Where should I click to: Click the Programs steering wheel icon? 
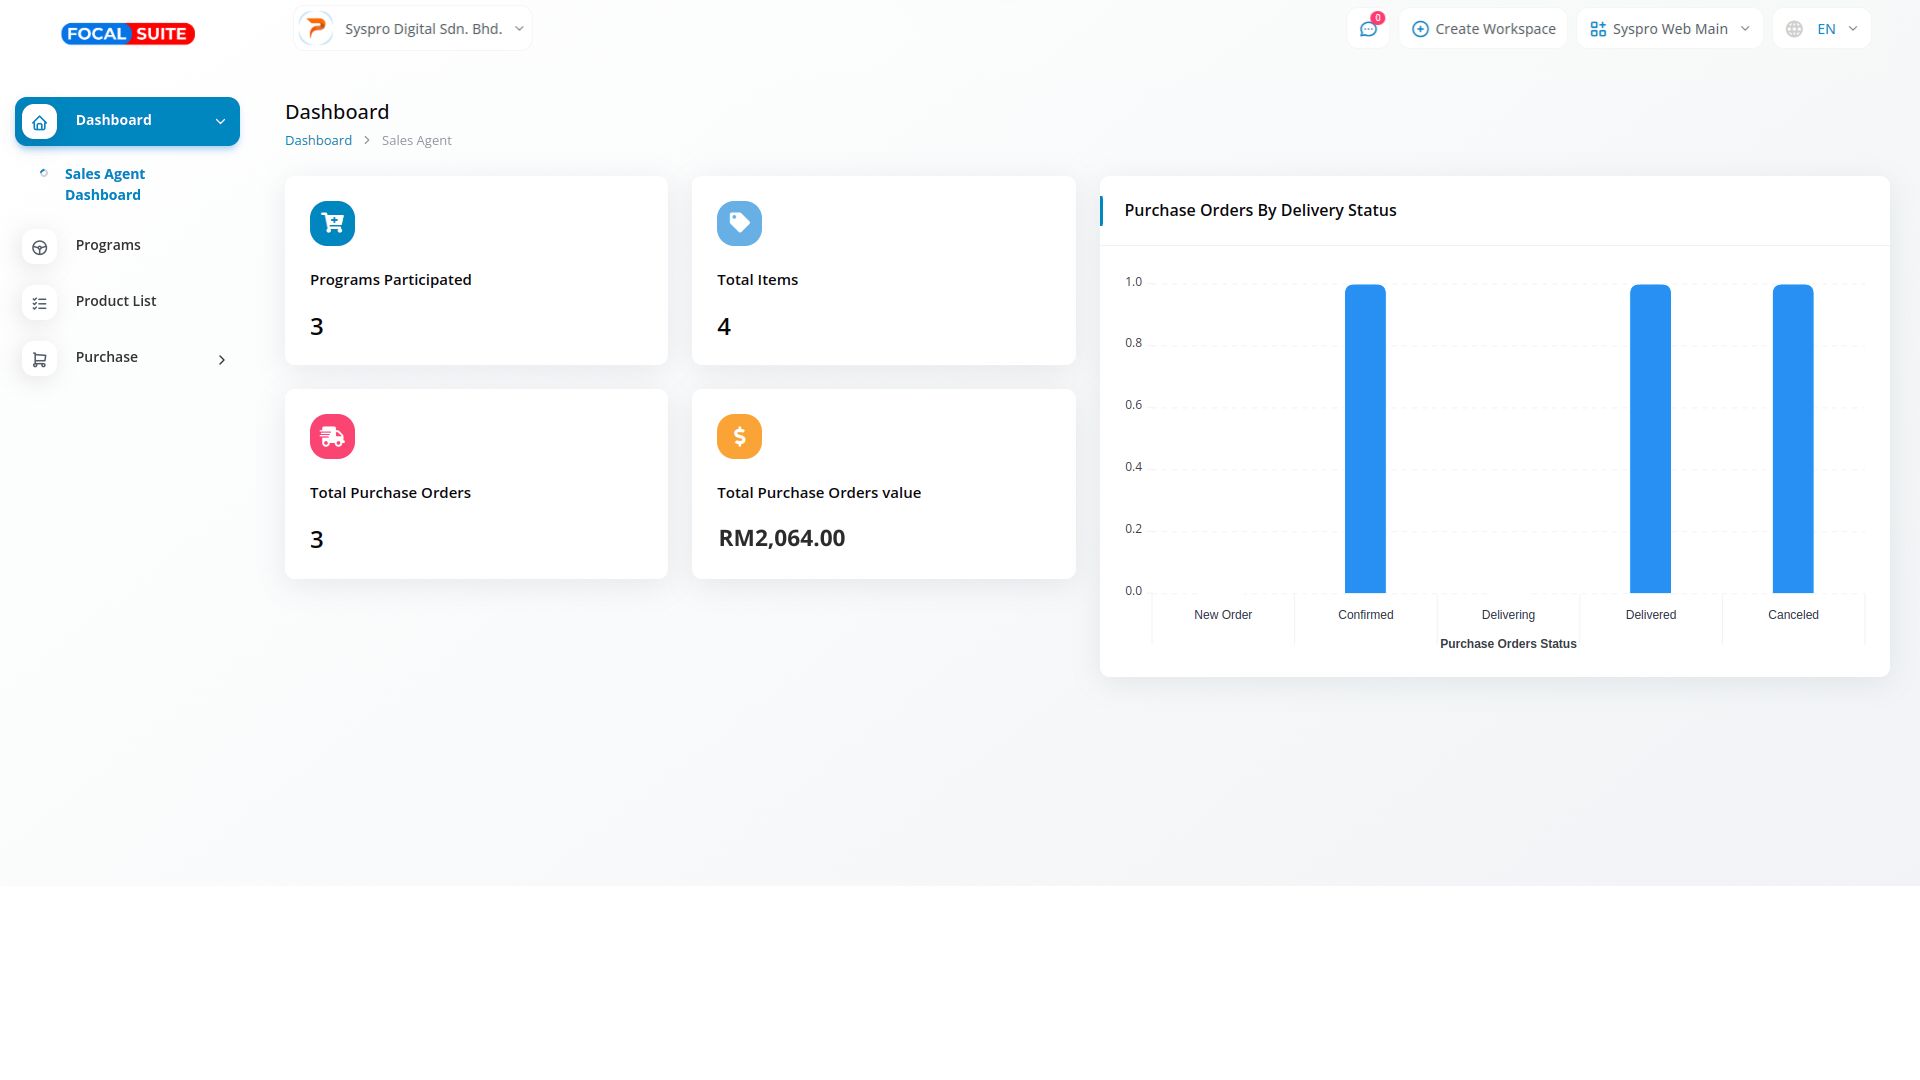click(39, 247)
